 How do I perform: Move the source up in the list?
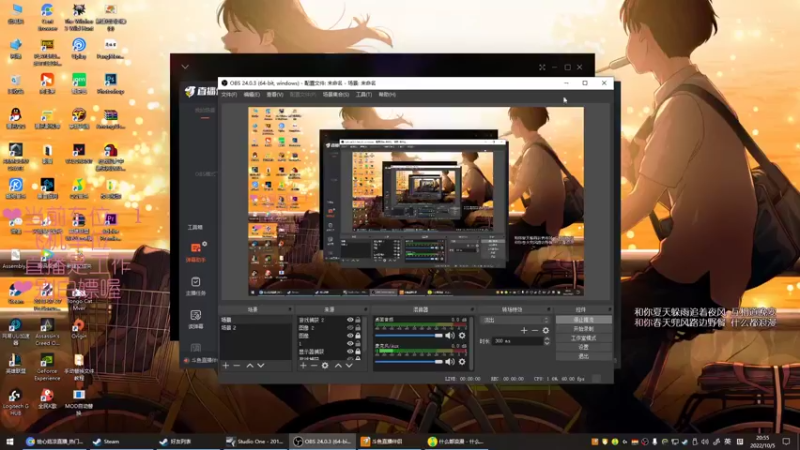338,365
